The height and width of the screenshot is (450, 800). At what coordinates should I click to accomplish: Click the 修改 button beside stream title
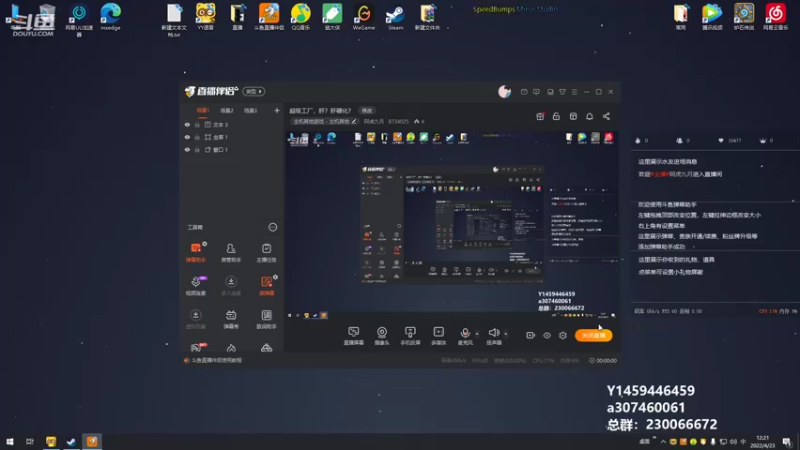(367, 111)
